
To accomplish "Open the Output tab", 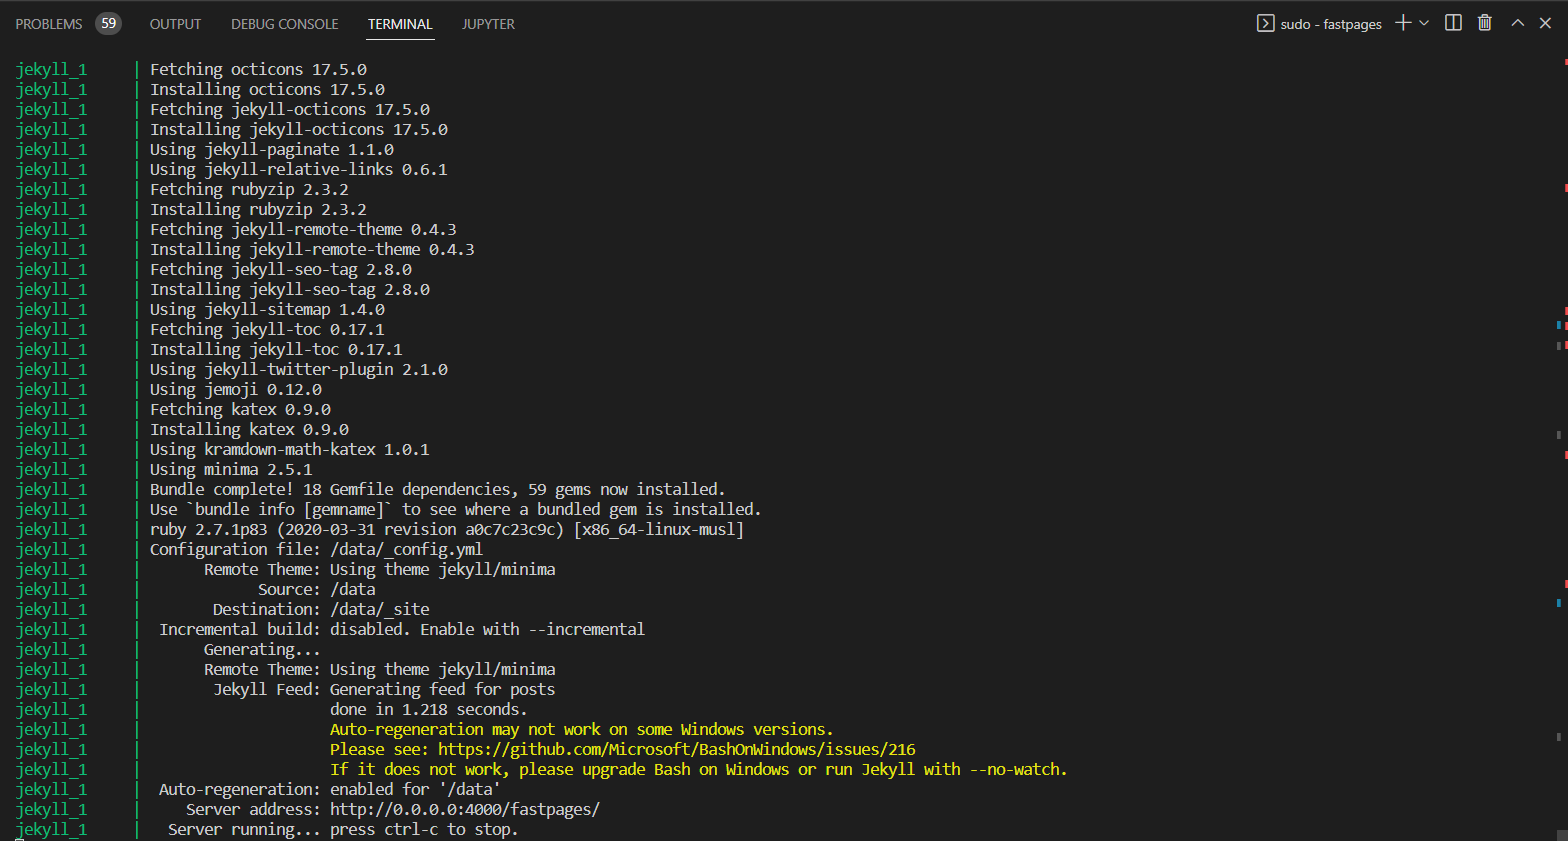I will 175,24.
